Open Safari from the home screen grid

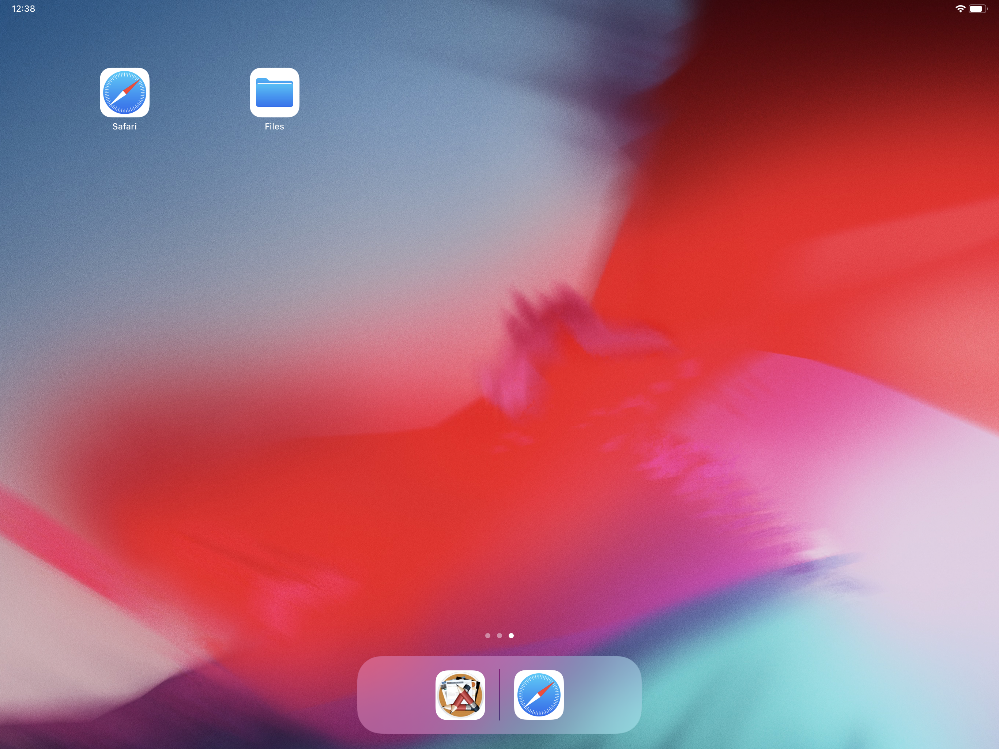point(124,92)
